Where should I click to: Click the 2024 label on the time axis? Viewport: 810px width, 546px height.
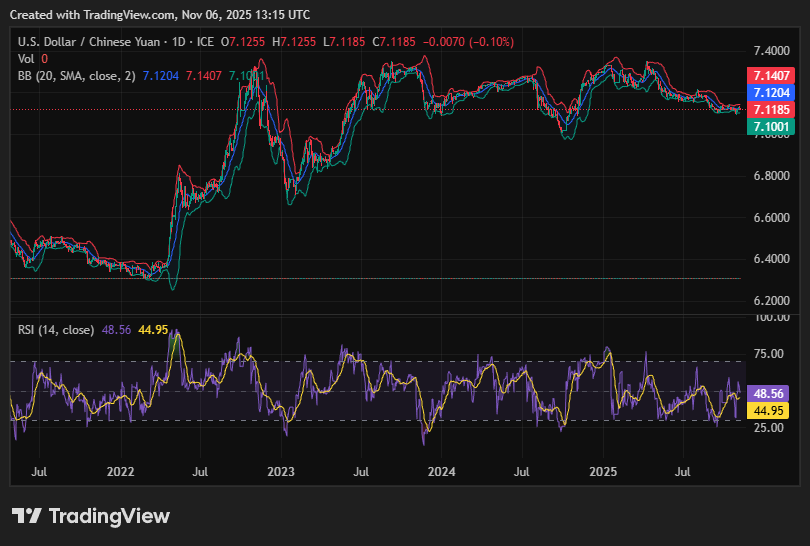tap(442, 470)
